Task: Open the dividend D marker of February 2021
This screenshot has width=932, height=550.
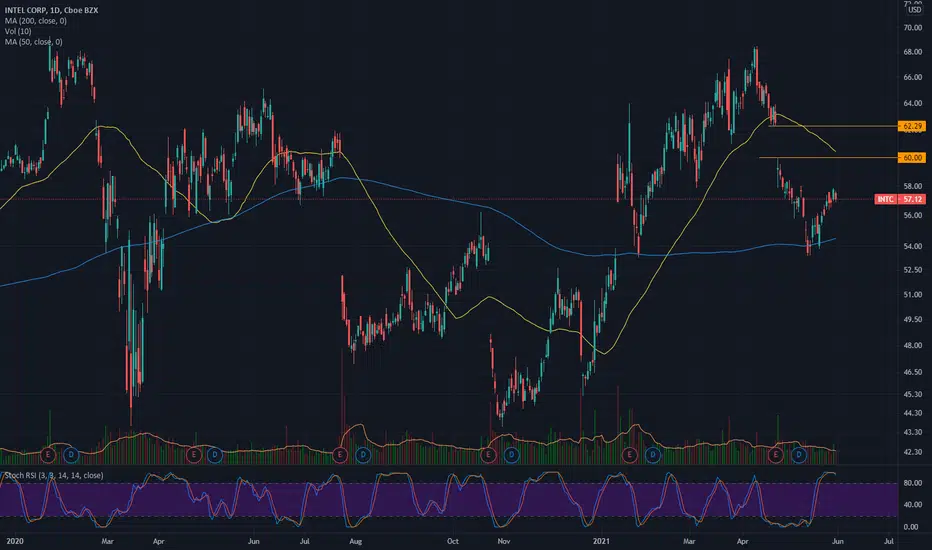Action: [x=653, y=455]
